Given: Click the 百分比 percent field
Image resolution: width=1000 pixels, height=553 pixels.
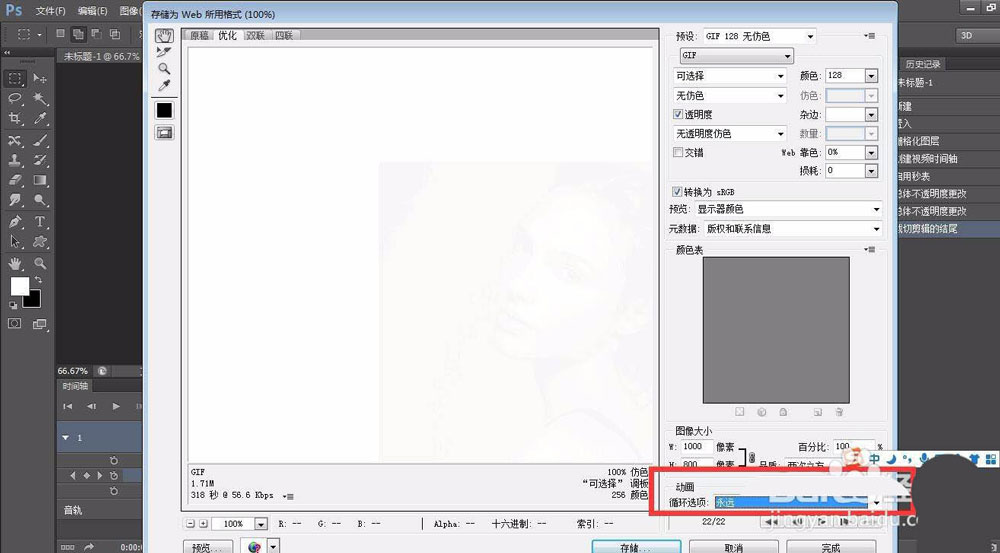Looking at the screenshot, I should [x=854, y=446].
